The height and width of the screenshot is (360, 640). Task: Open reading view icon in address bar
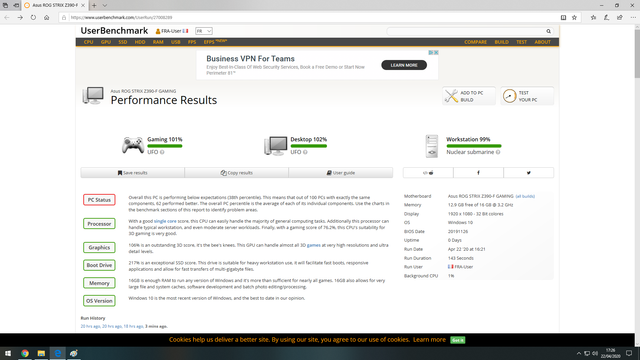tap(563, 18)
